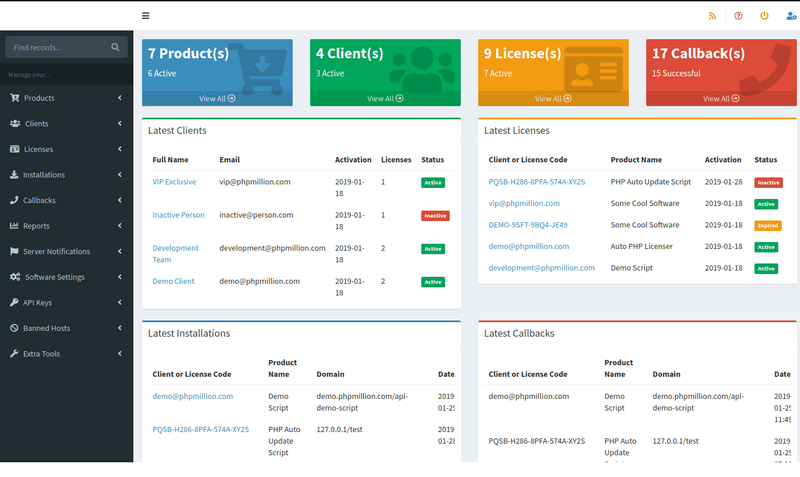
Task: Open license DEMO-9SFT-9BQ4-JE49 link
Action: click(528, 224)
